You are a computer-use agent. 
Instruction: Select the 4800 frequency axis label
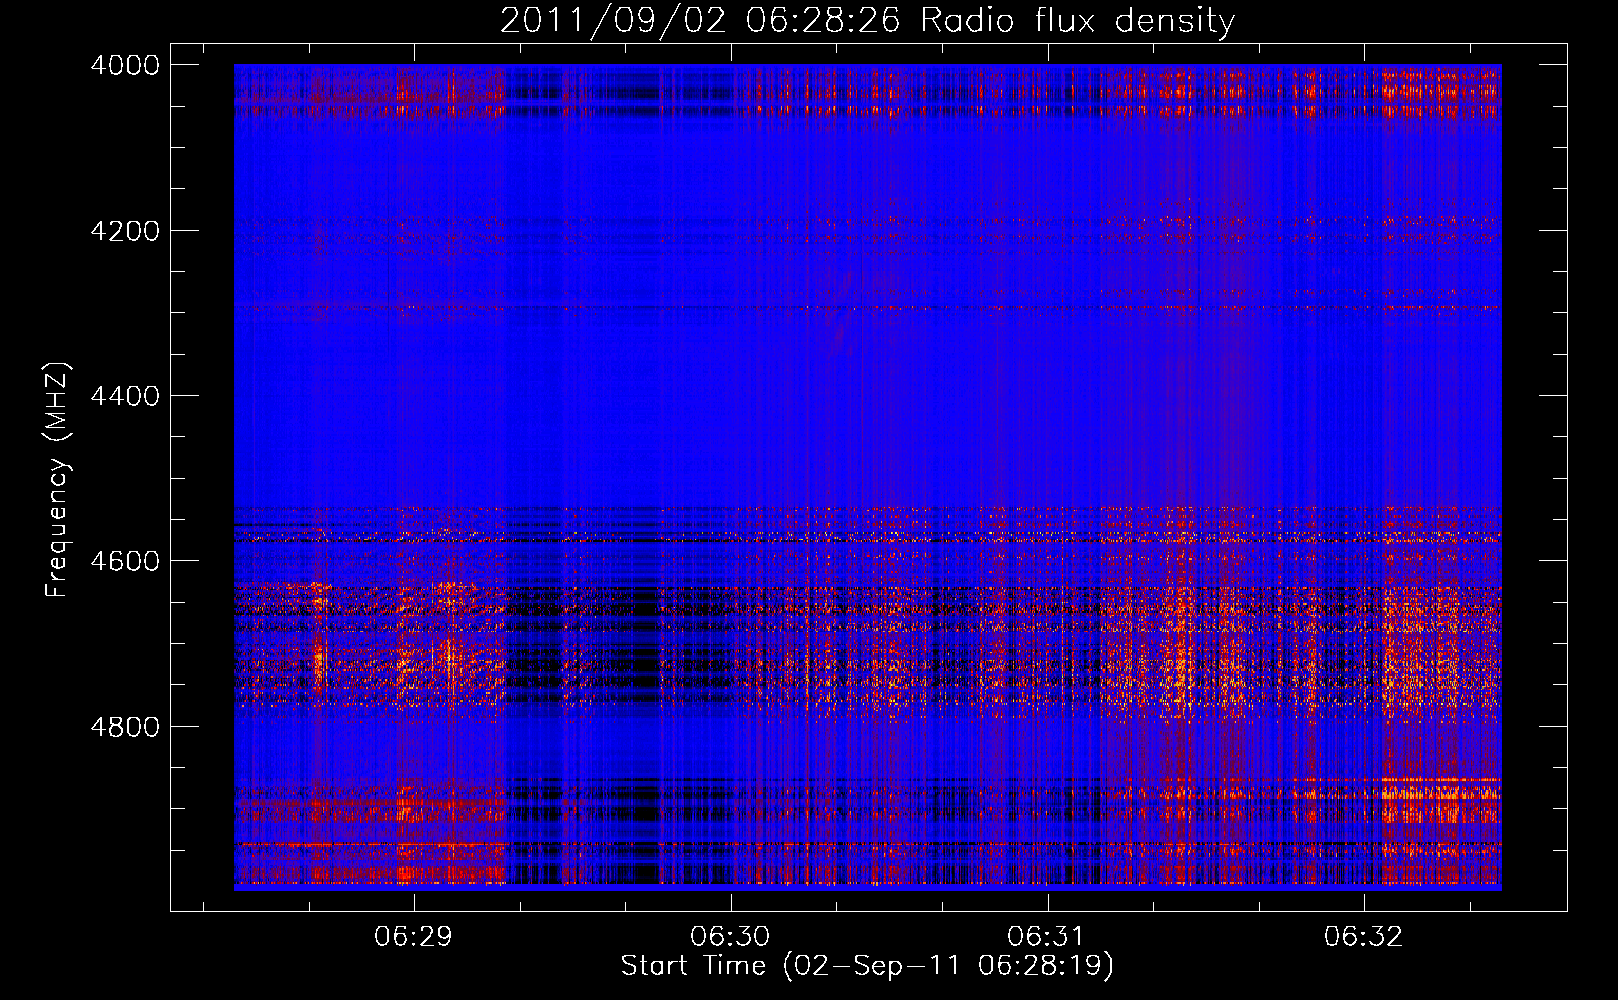[x=125, y=726]
